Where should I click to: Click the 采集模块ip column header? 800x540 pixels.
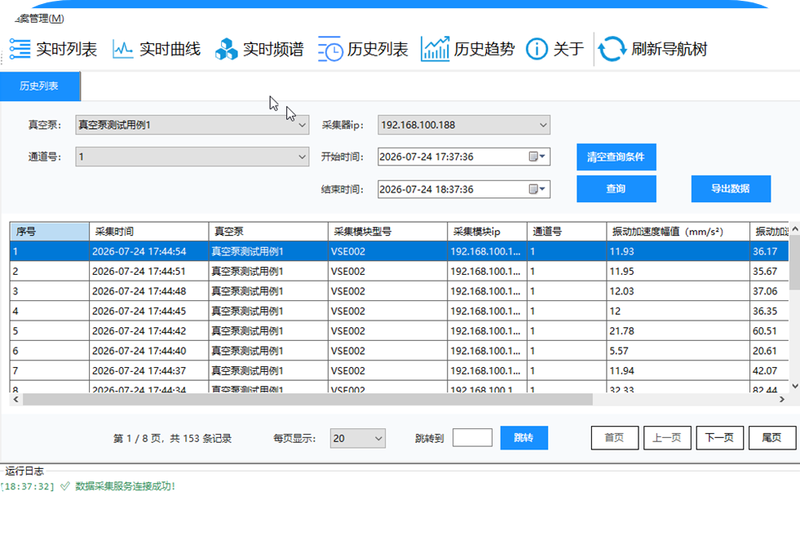pyautogui.click(x=487, y=232)
